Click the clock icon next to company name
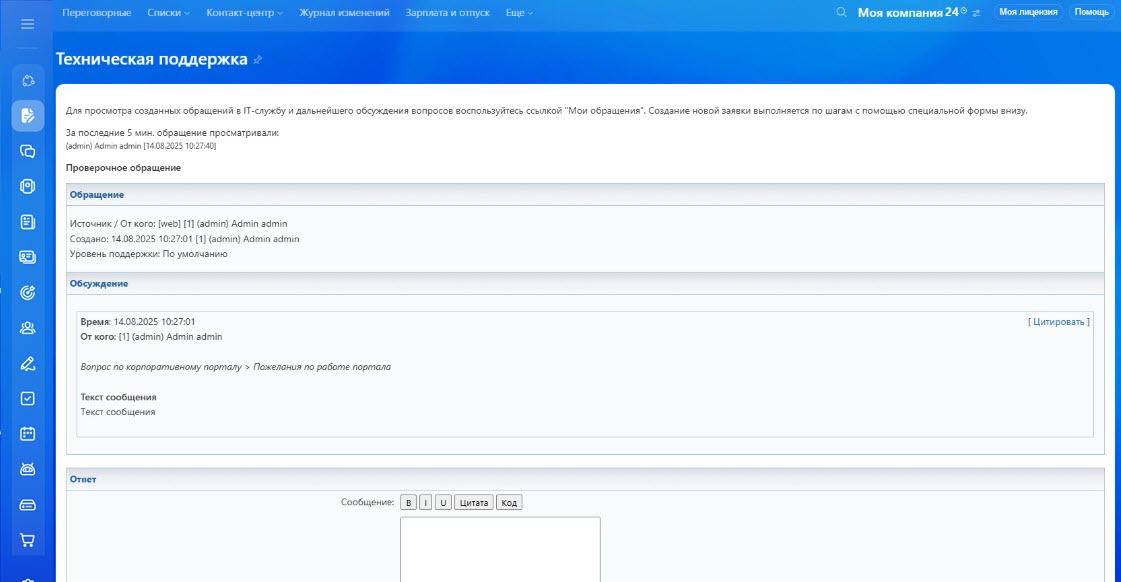 pos(964,10)
